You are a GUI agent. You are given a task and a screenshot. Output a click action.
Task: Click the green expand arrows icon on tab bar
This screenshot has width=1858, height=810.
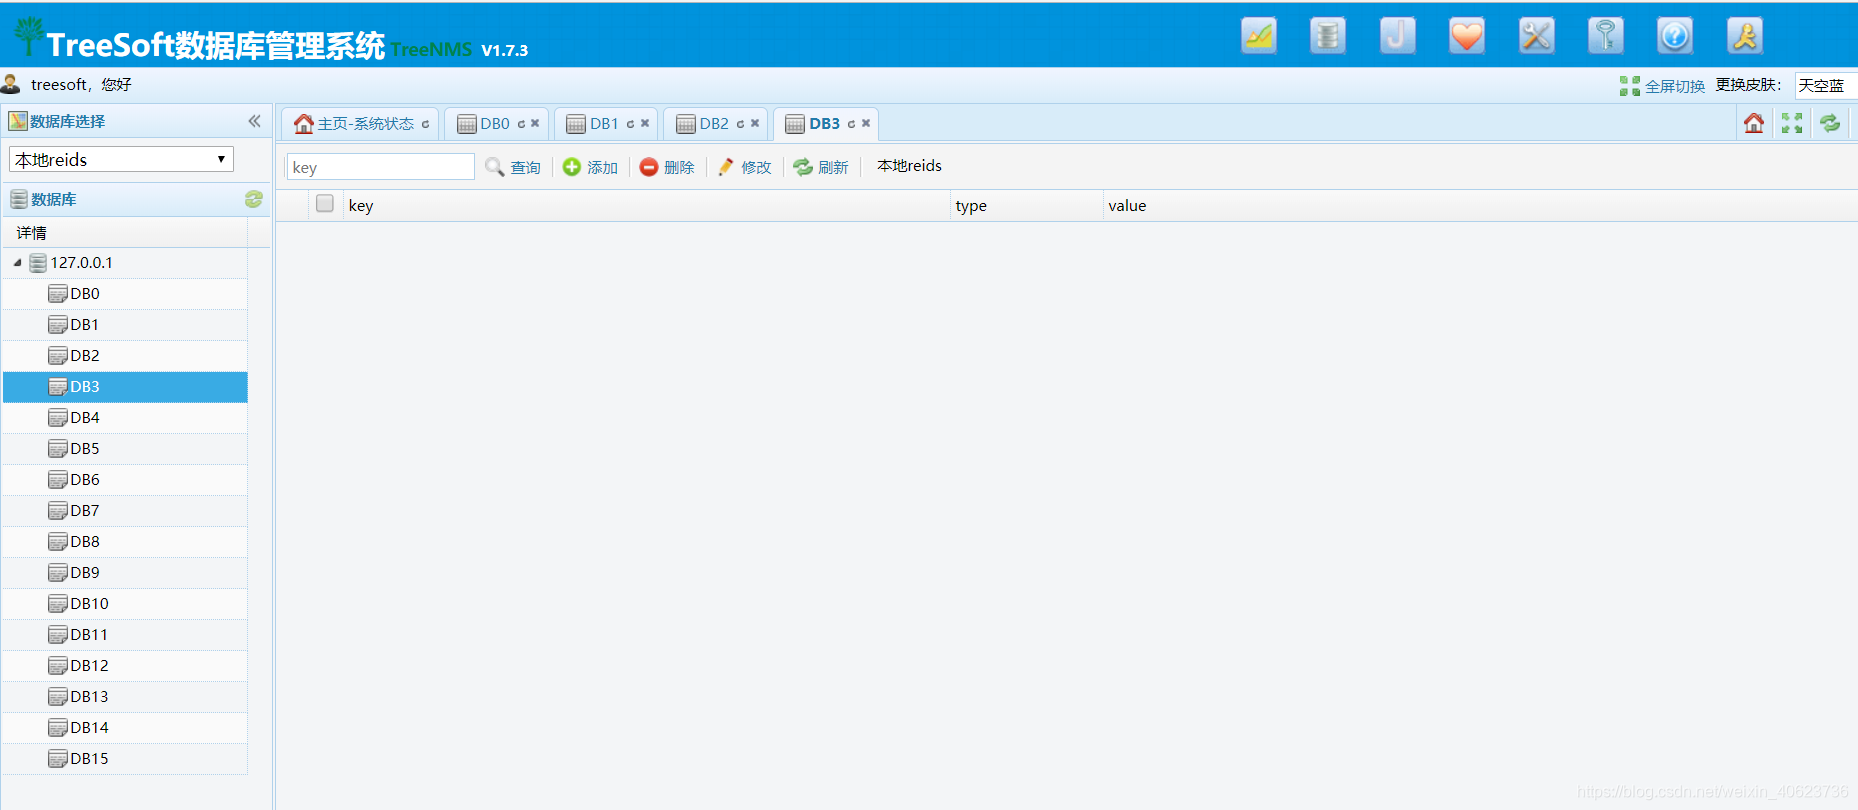tap(1792, 123)
